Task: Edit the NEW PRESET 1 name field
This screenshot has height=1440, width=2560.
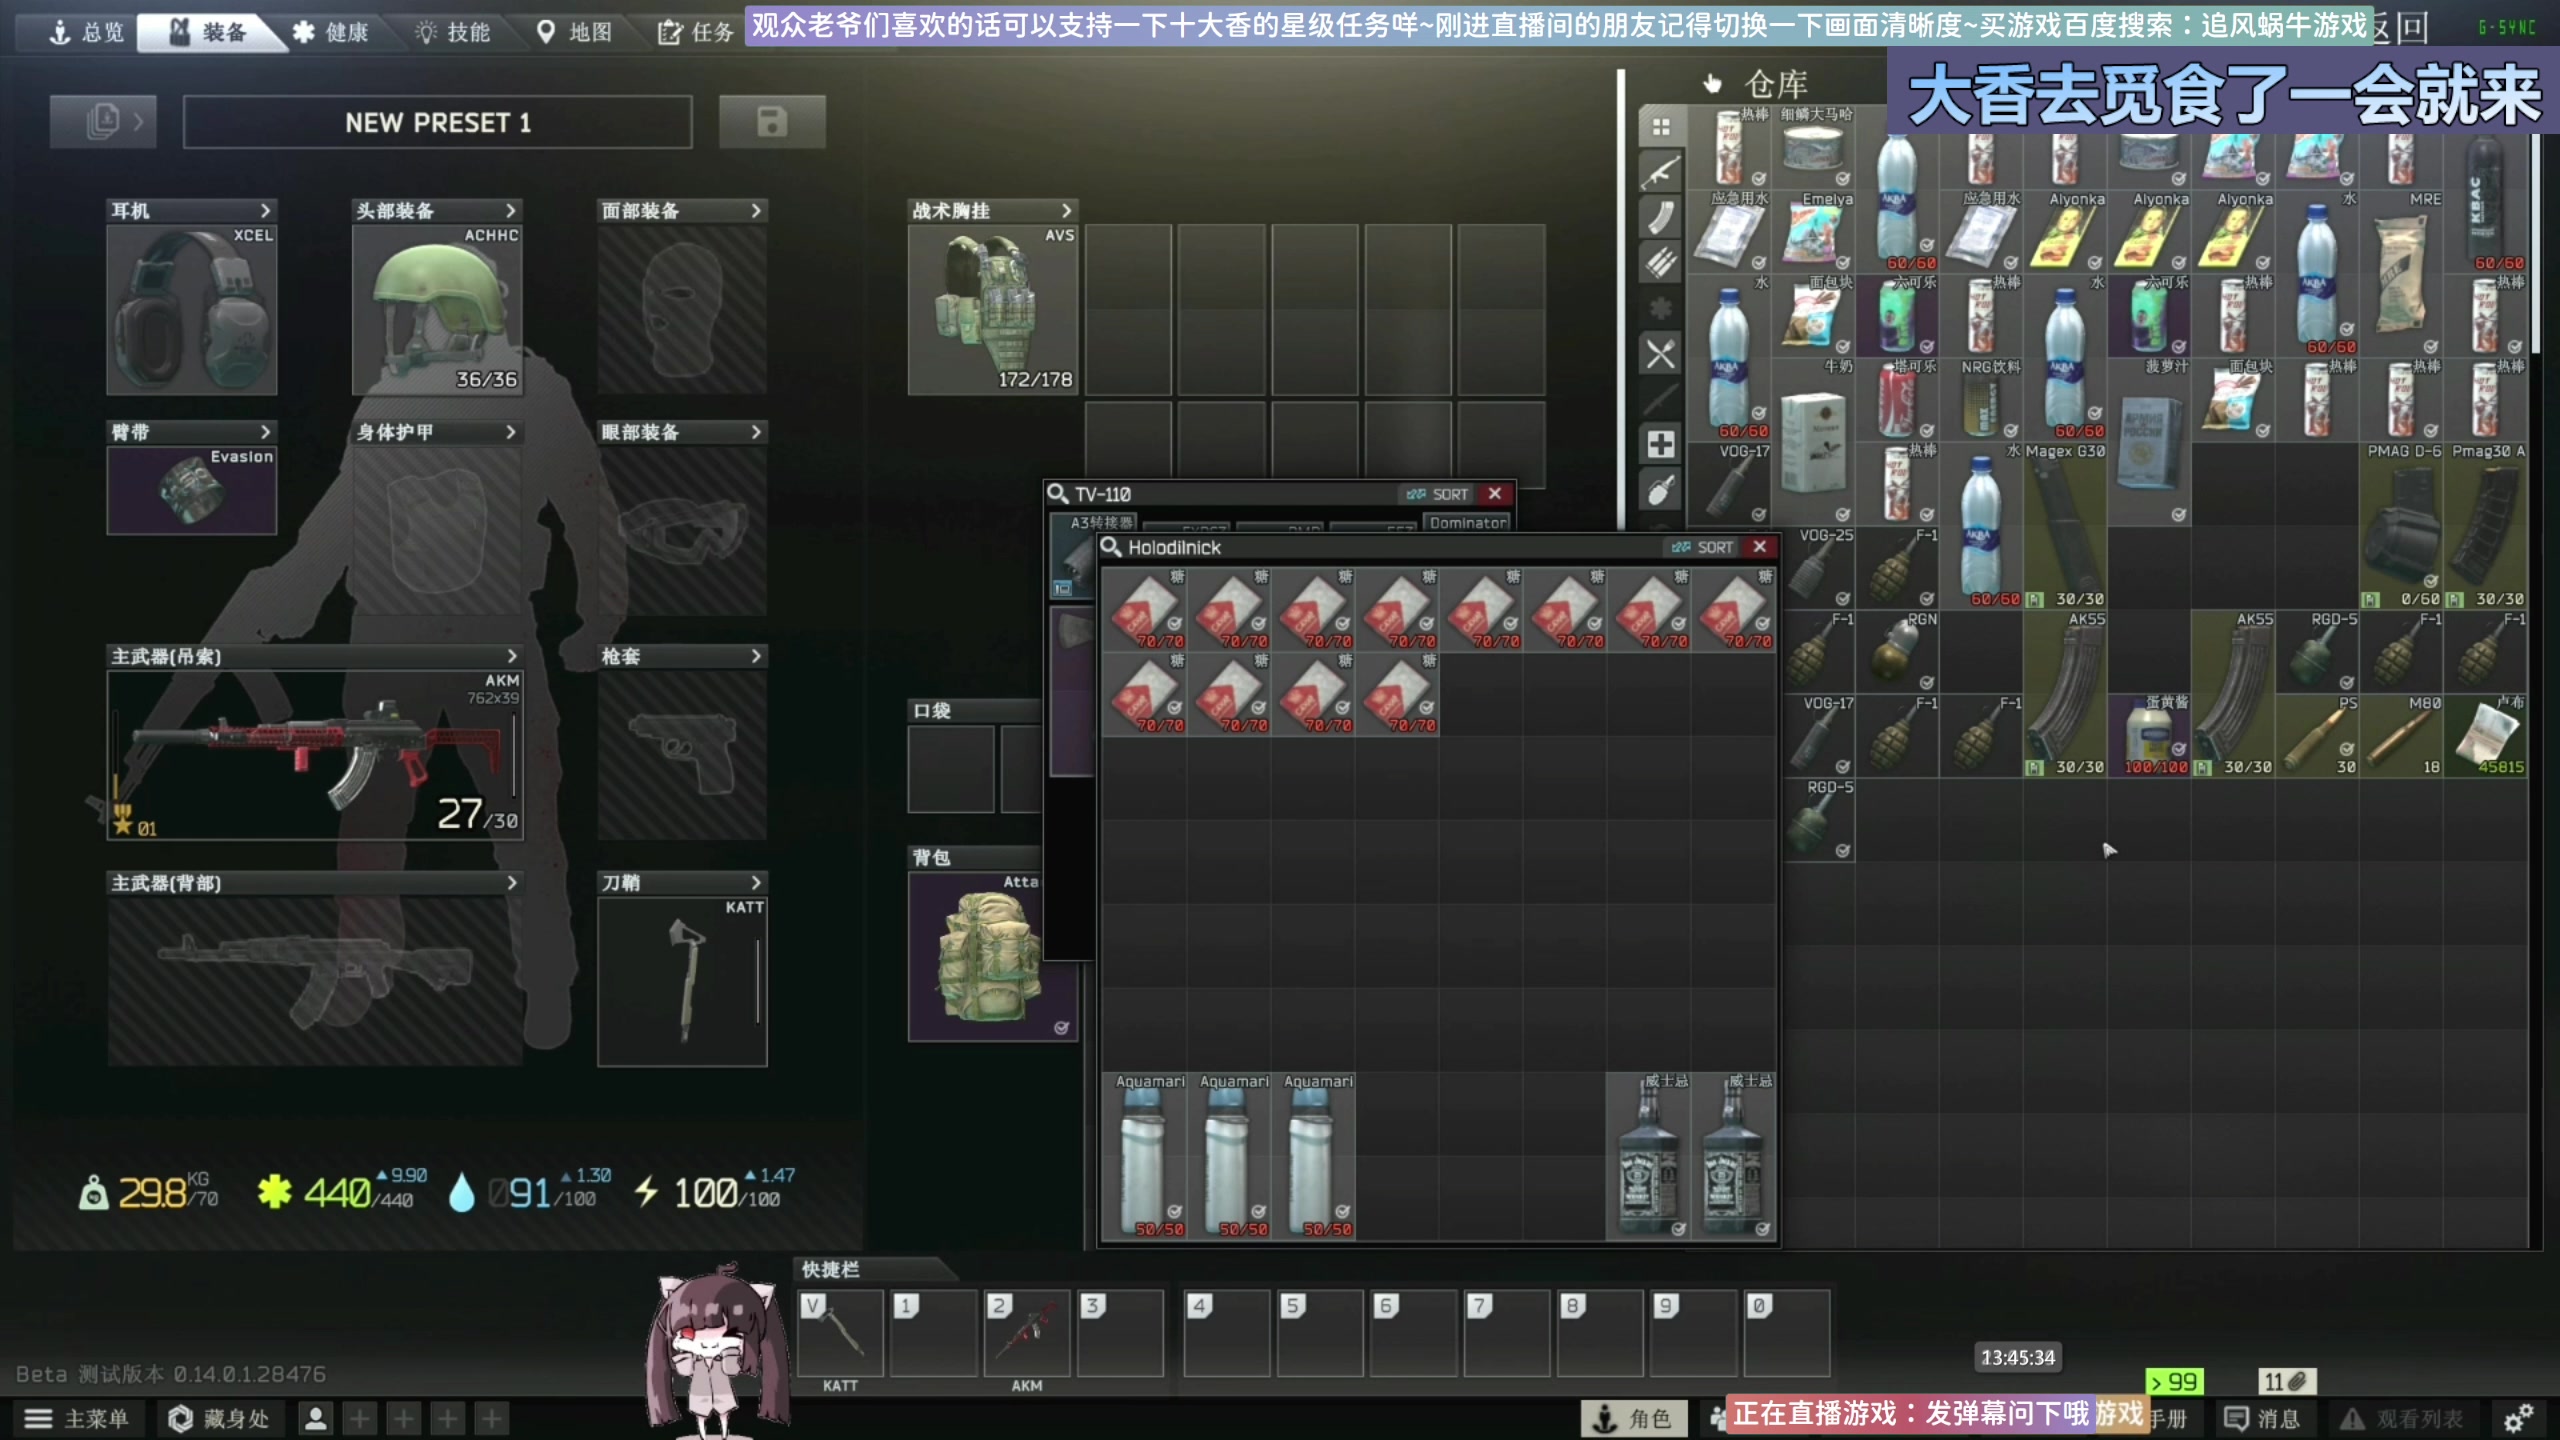Action: coord(438,122)
